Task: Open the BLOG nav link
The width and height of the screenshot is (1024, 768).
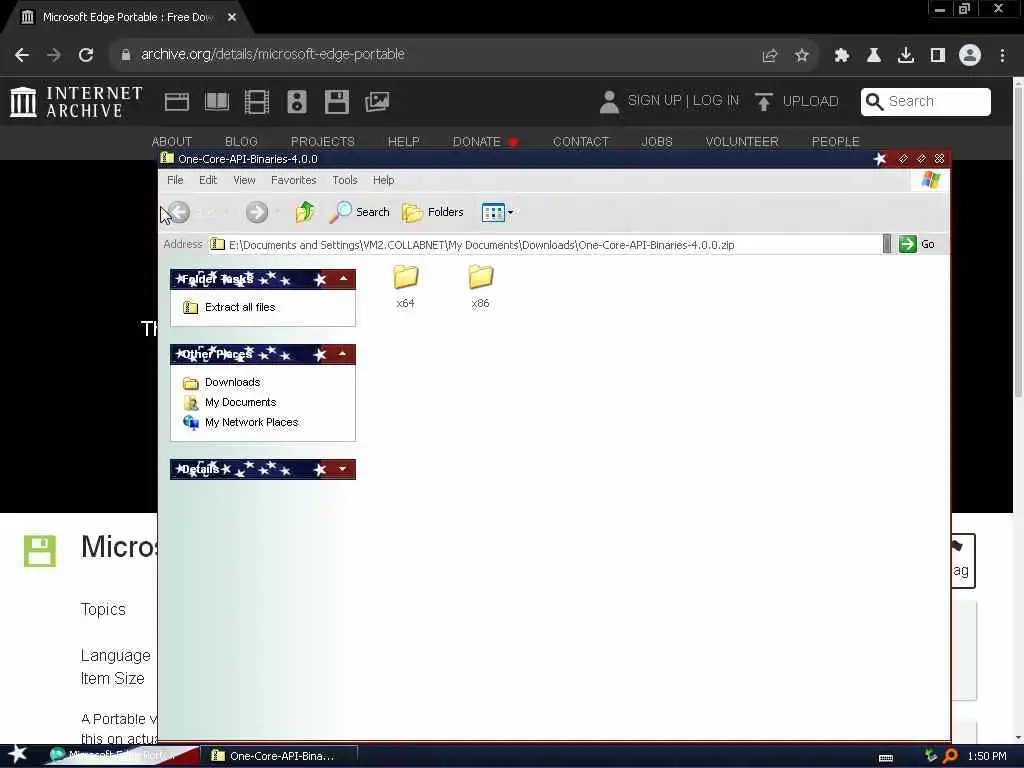Action: pyautogui.click(x=241, y=142)
